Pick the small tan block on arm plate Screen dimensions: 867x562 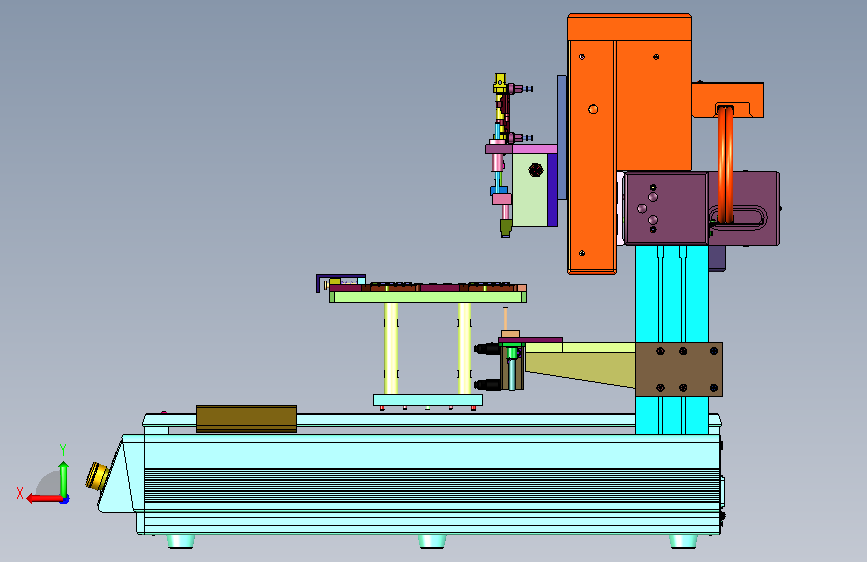pos(510,334)
